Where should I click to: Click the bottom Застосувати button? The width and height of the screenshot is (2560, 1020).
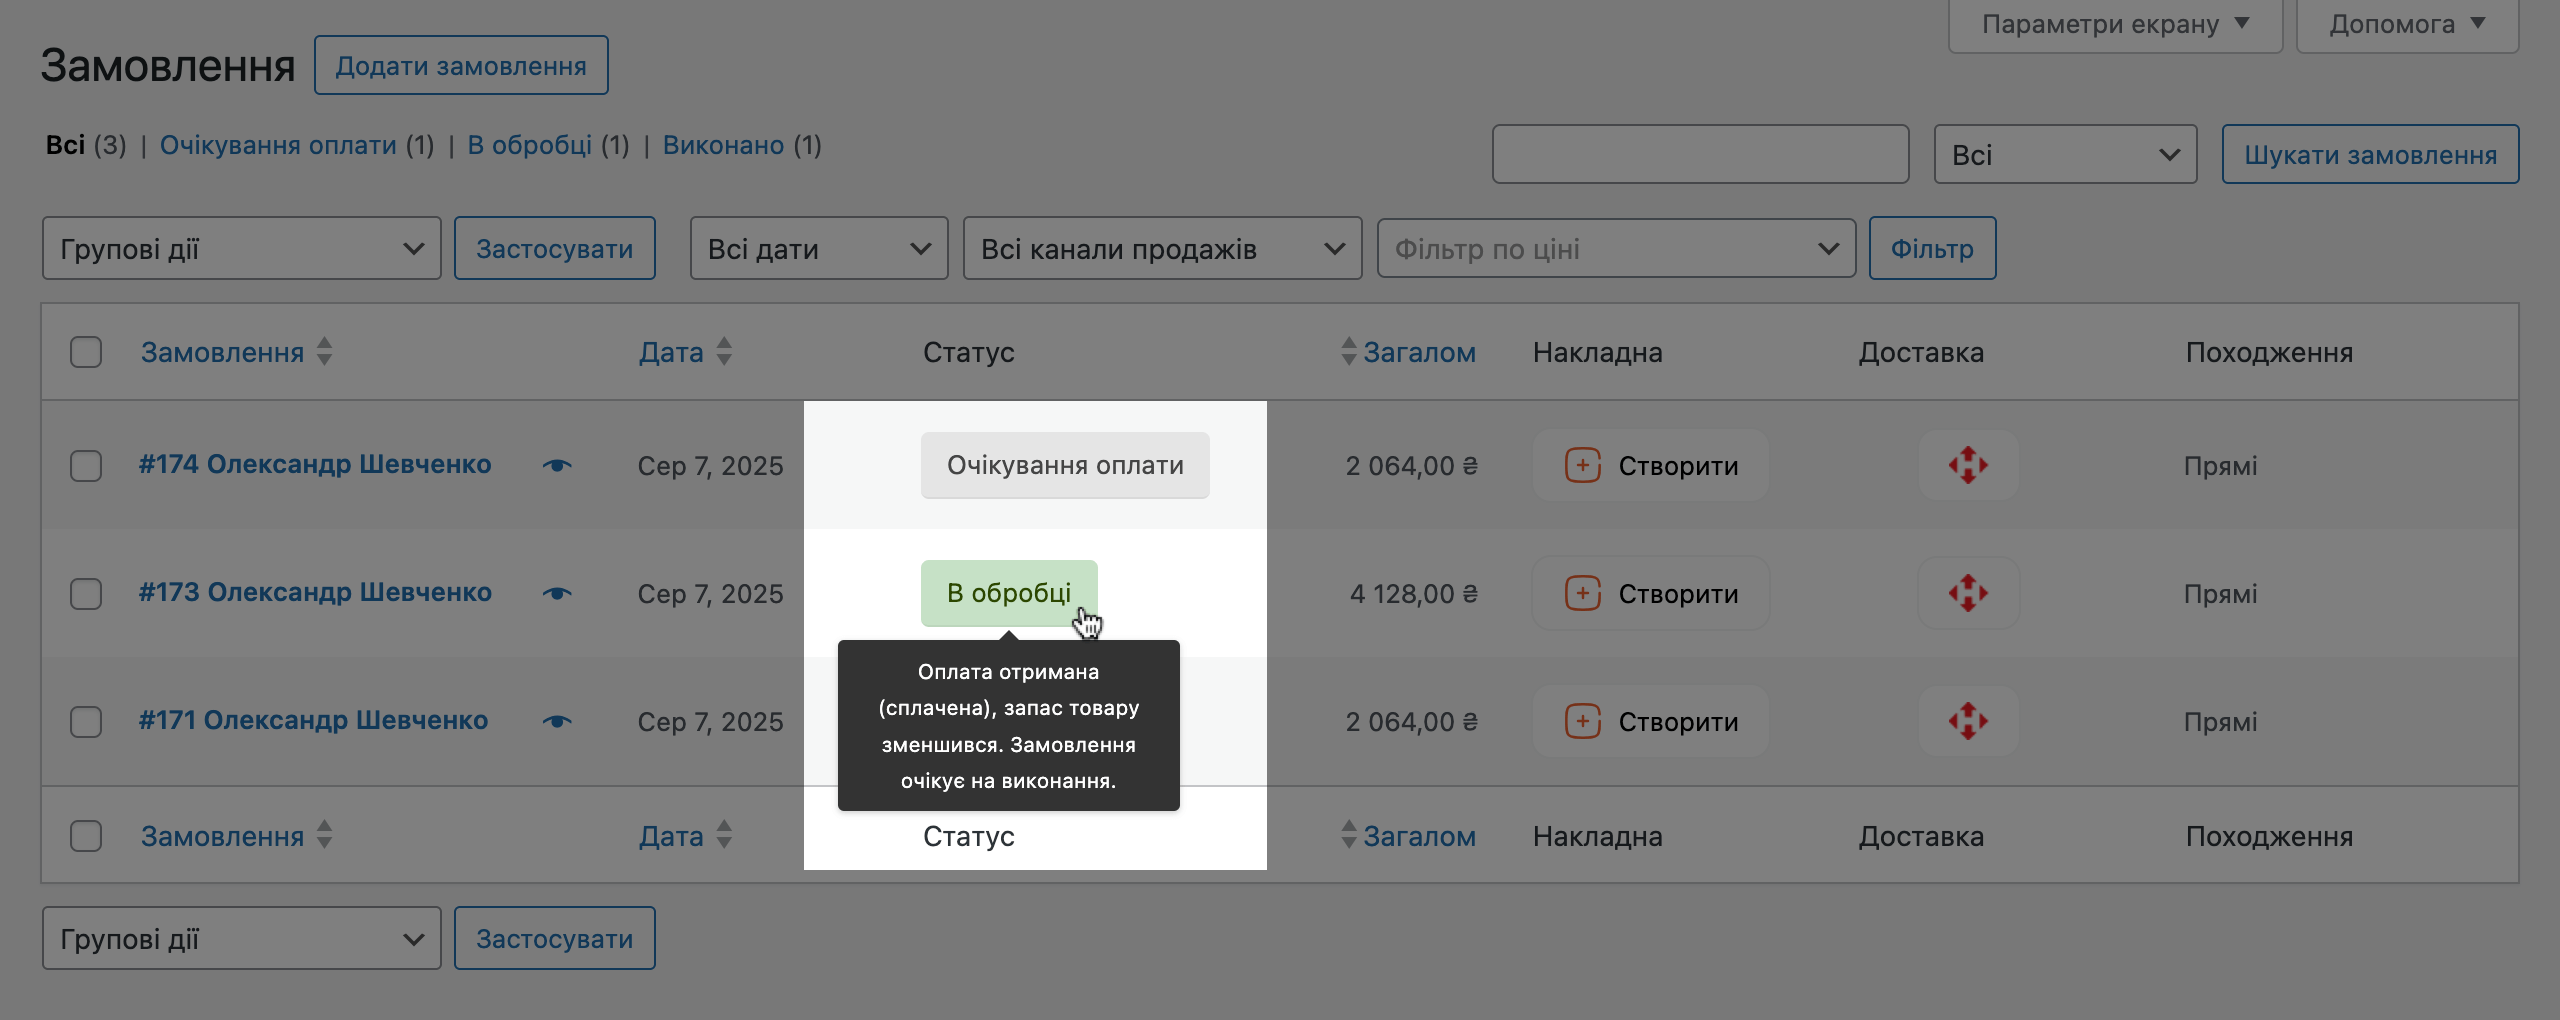(x=555, y=938)
